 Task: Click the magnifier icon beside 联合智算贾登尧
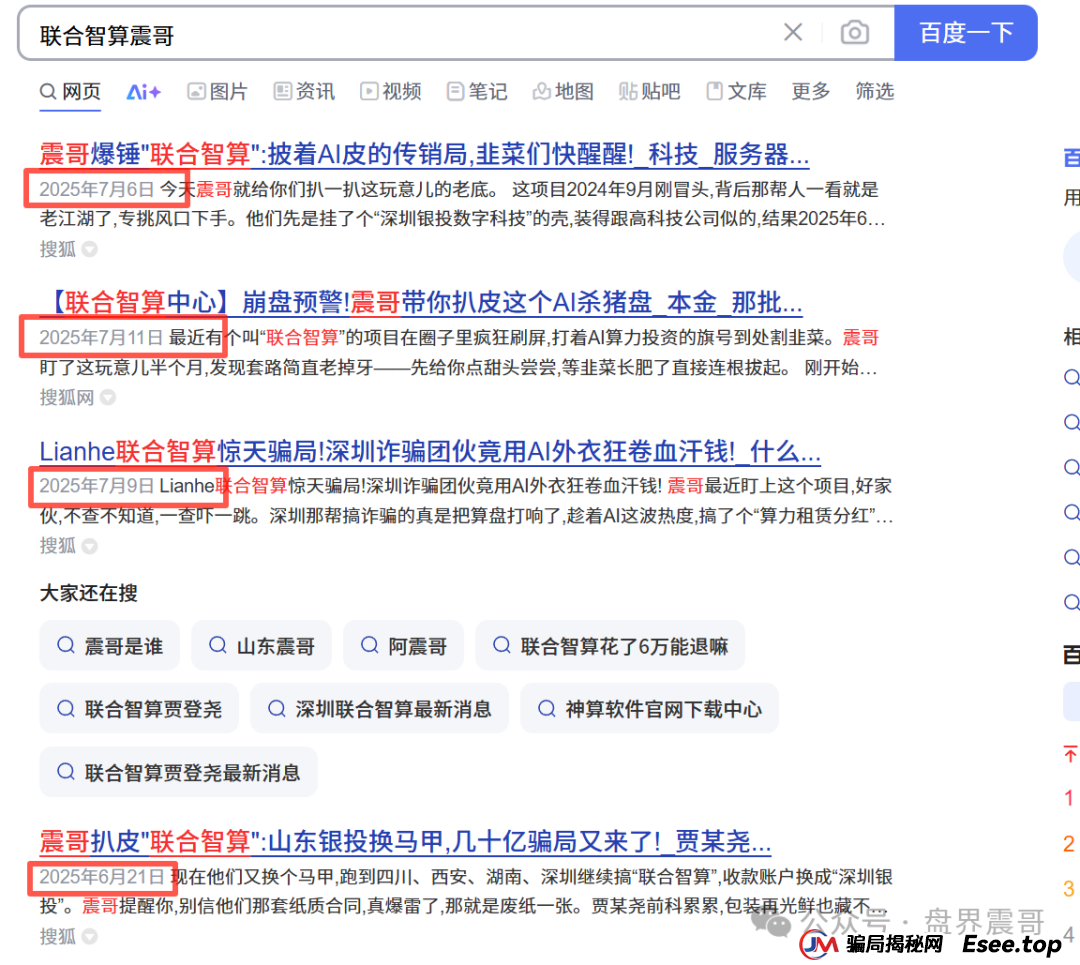[x=65, y=708]
